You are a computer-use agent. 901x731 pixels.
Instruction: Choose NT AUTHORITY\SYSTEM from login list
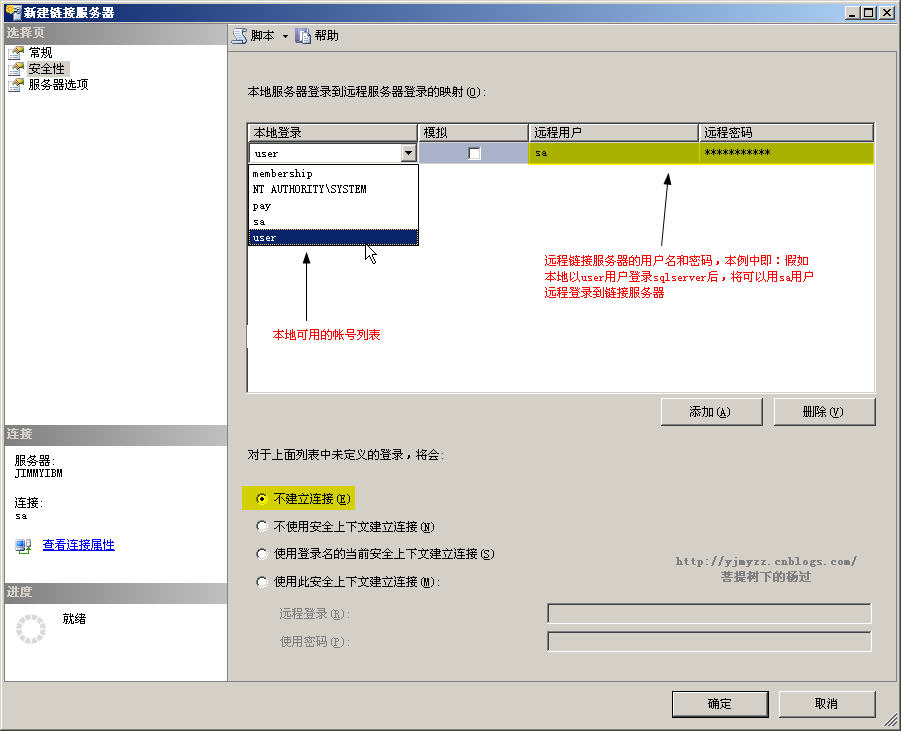(x=333, y=189)
